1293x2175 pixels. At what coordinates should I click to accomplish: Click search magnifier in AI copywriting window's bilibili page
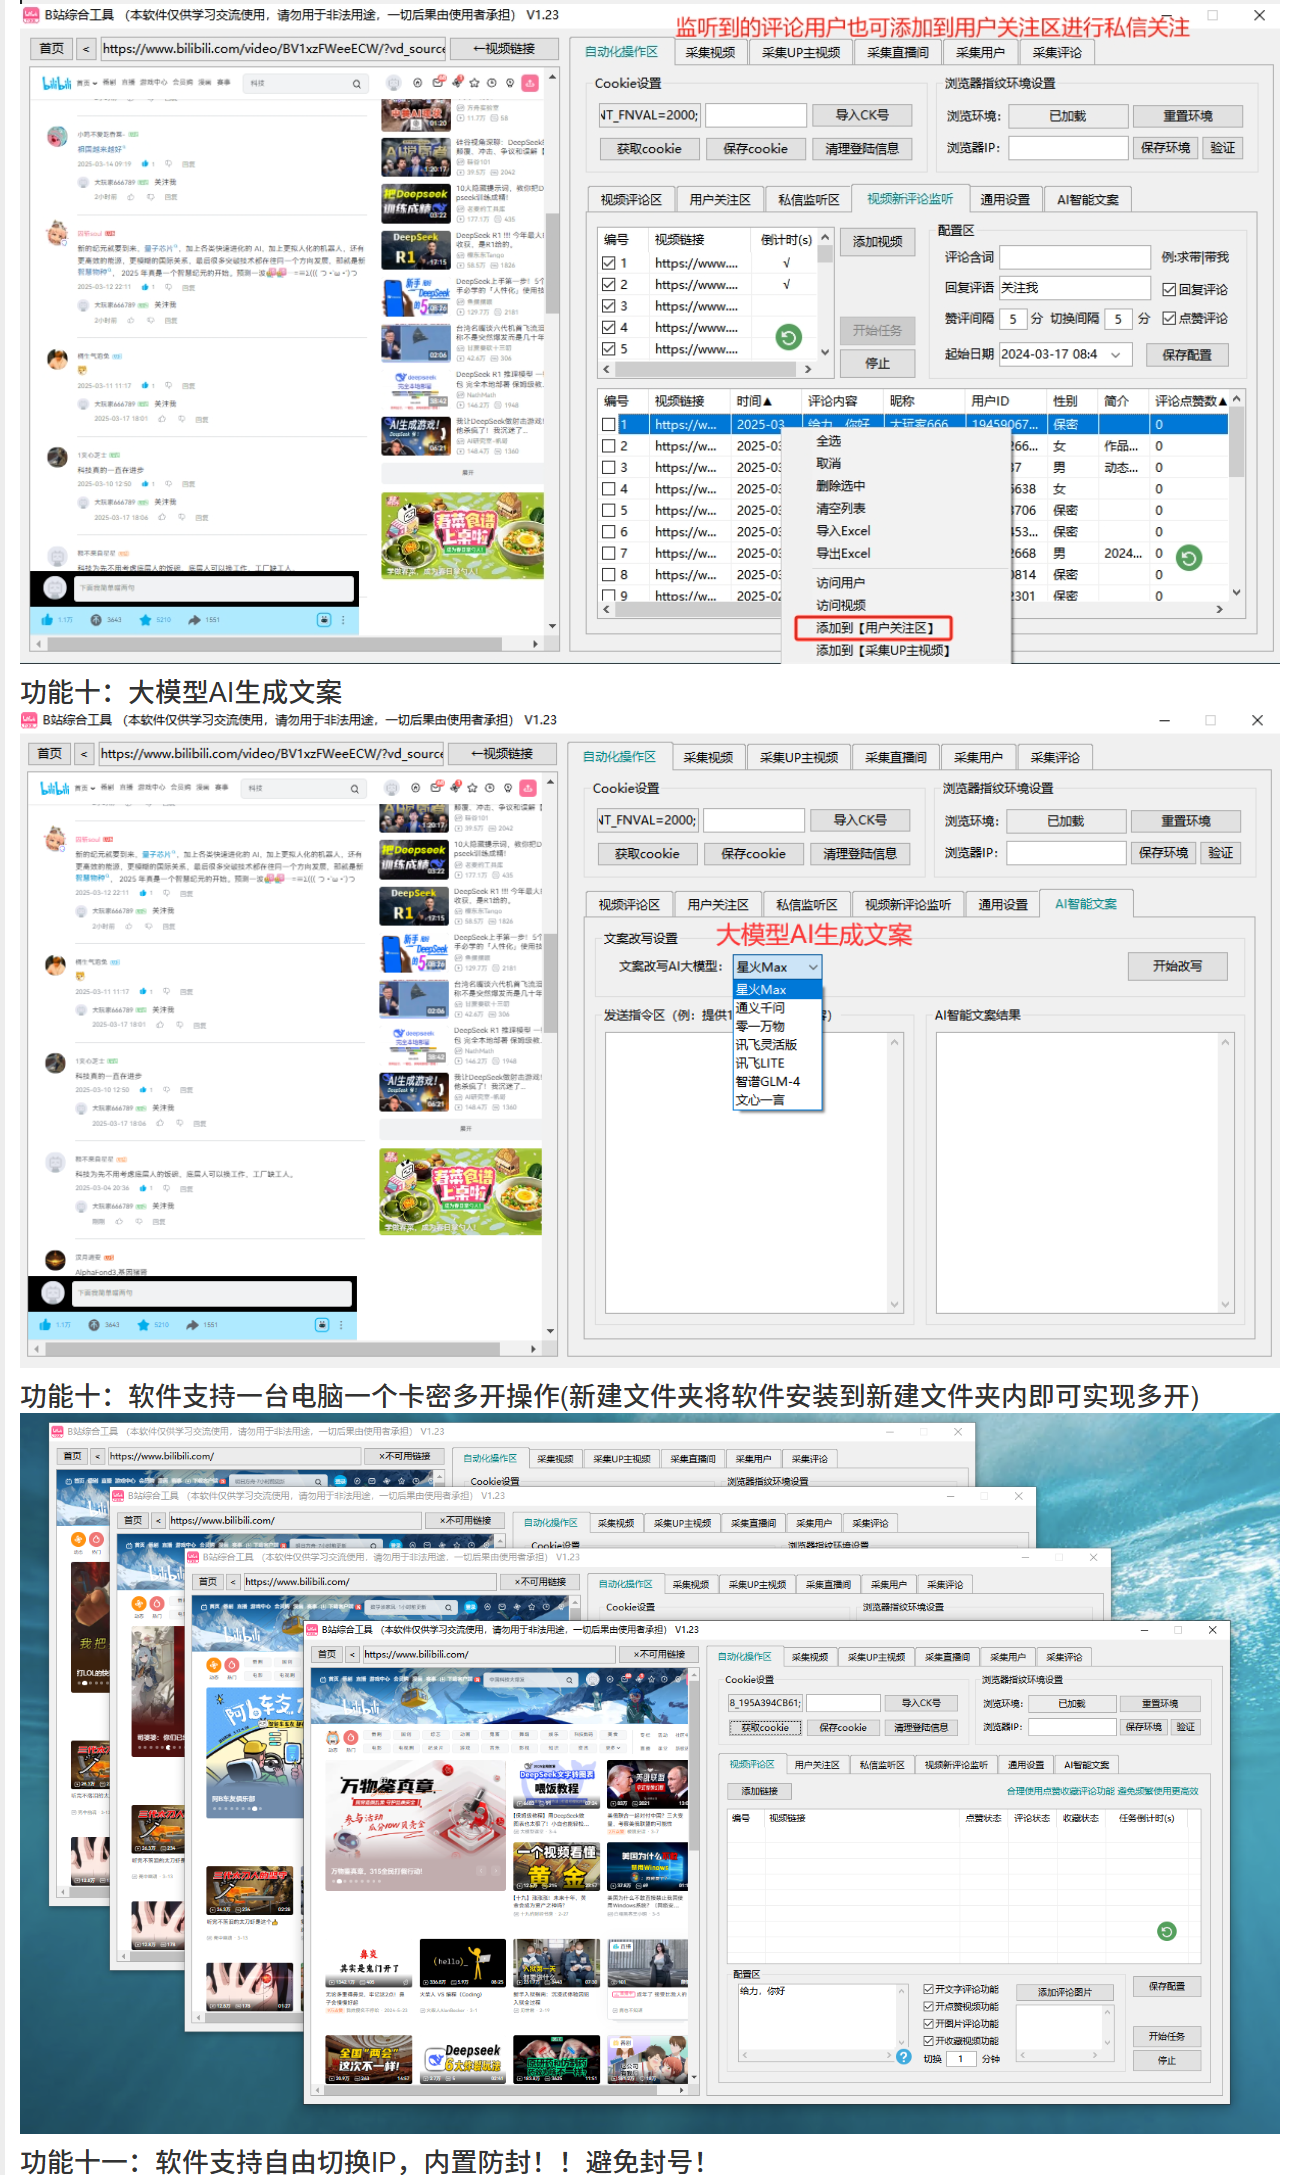point(354,789)
